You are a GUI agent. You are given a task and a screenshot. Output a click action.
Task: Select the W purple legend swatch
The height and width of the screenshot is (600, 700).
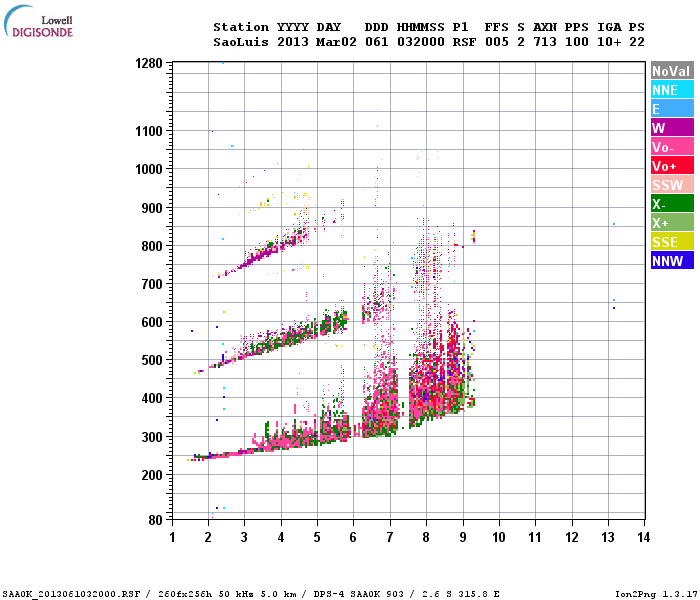click(x=672, y=128)
